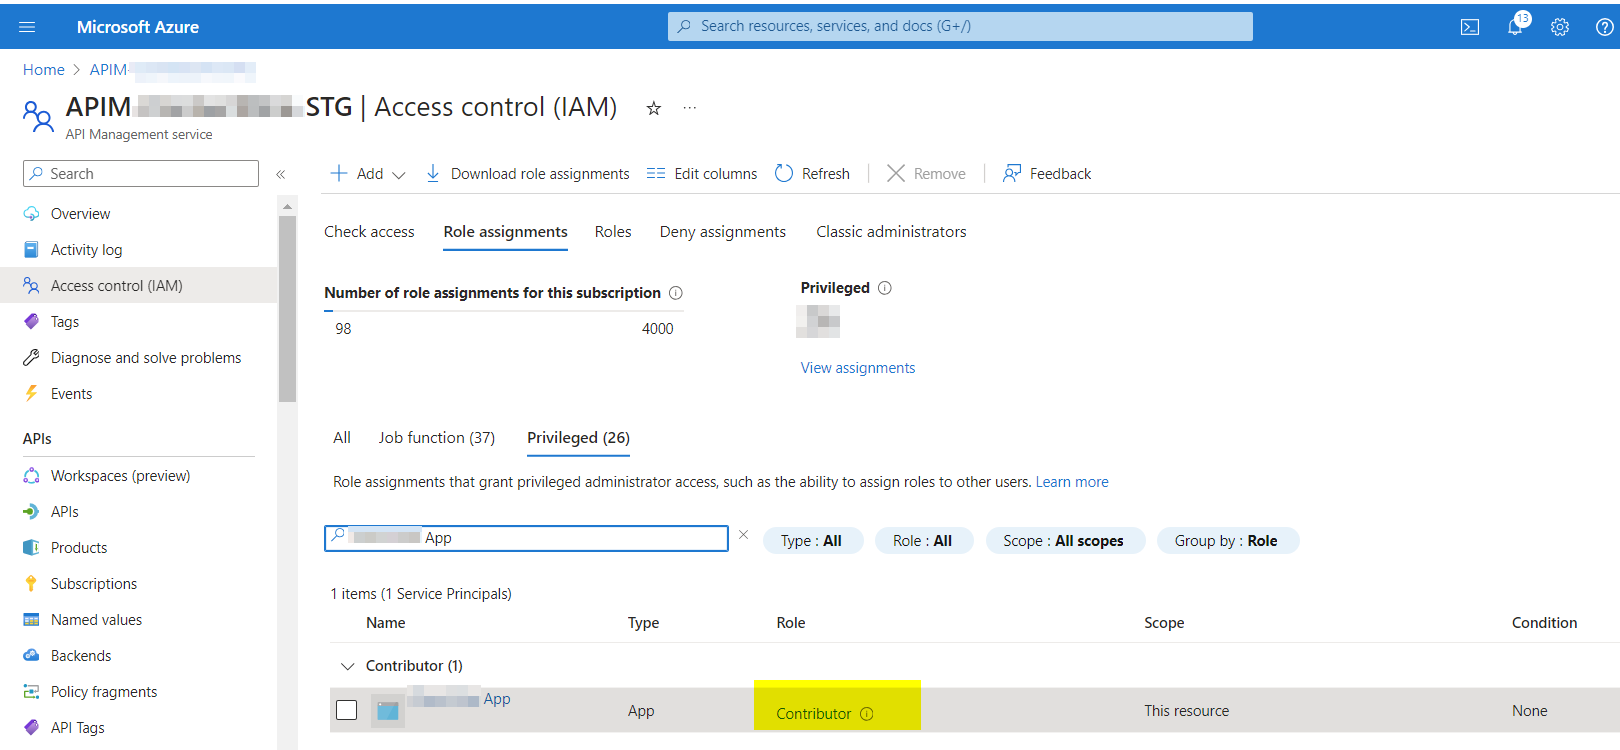Switch to Check access tab
Image resolution: width=1620 pixels, height=750 pixels.
coord(369,232)
